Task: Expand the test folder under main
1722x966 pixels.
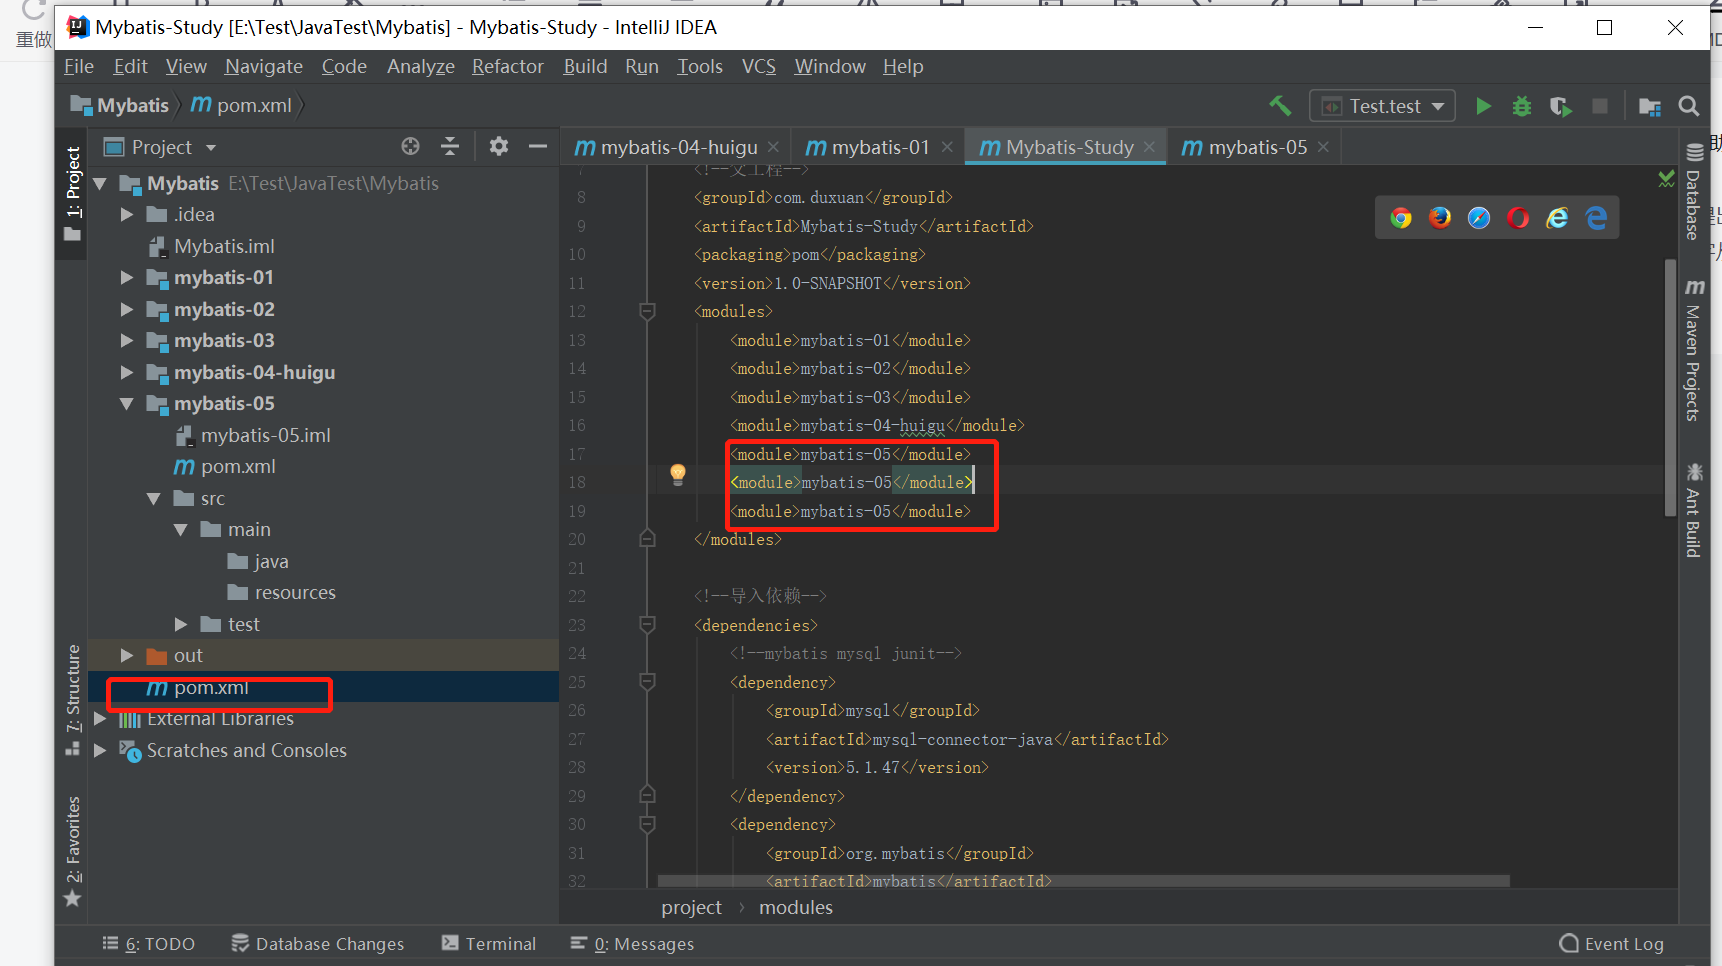Action: click(181, 623)
